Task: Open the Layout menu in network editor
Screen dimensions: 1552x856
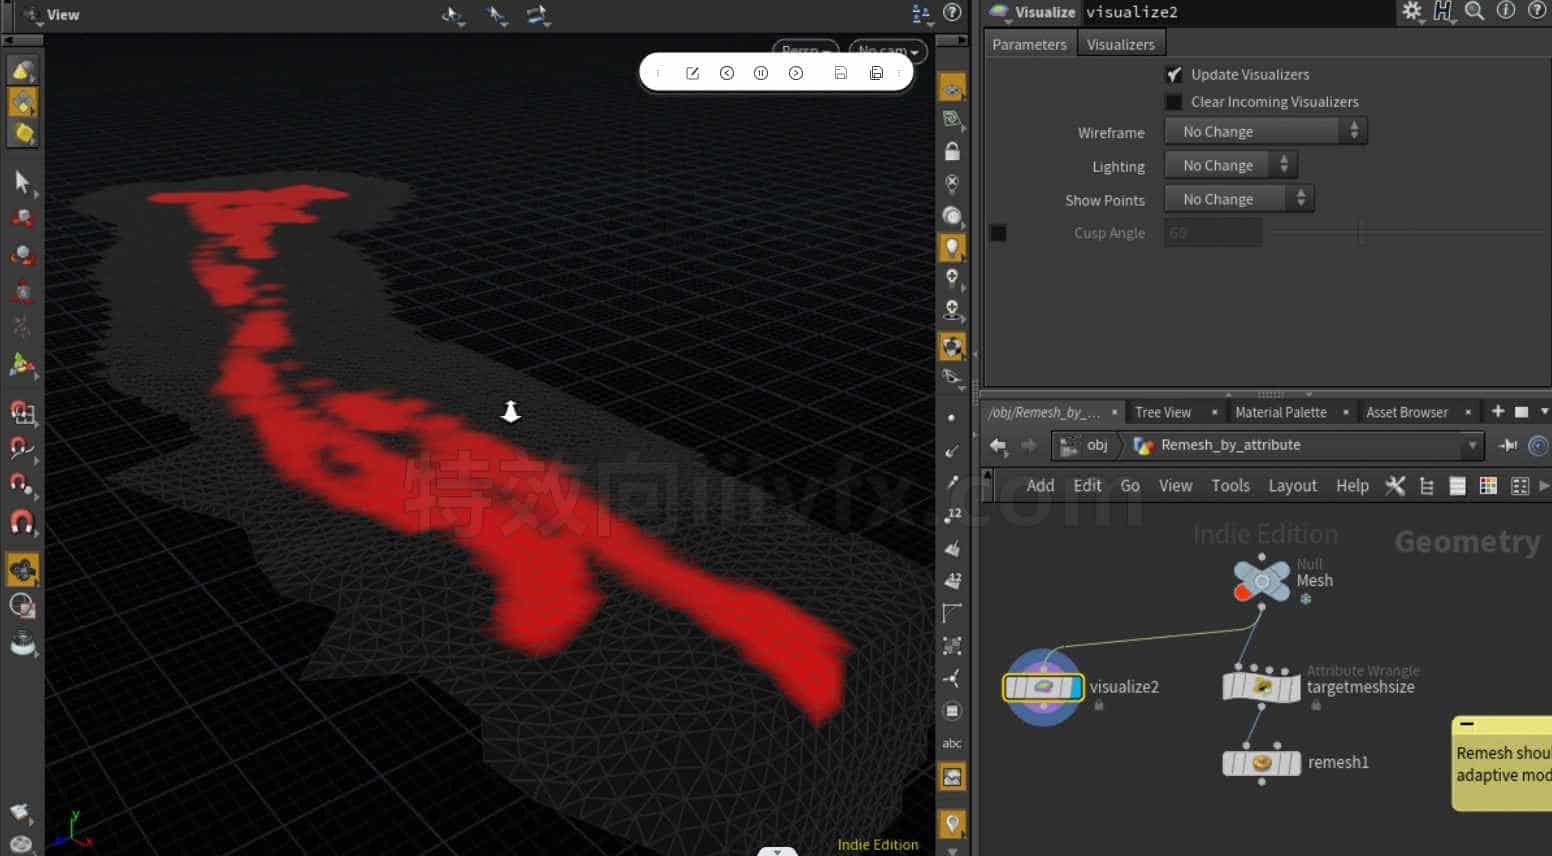Action: click(x=1292, y=486)
